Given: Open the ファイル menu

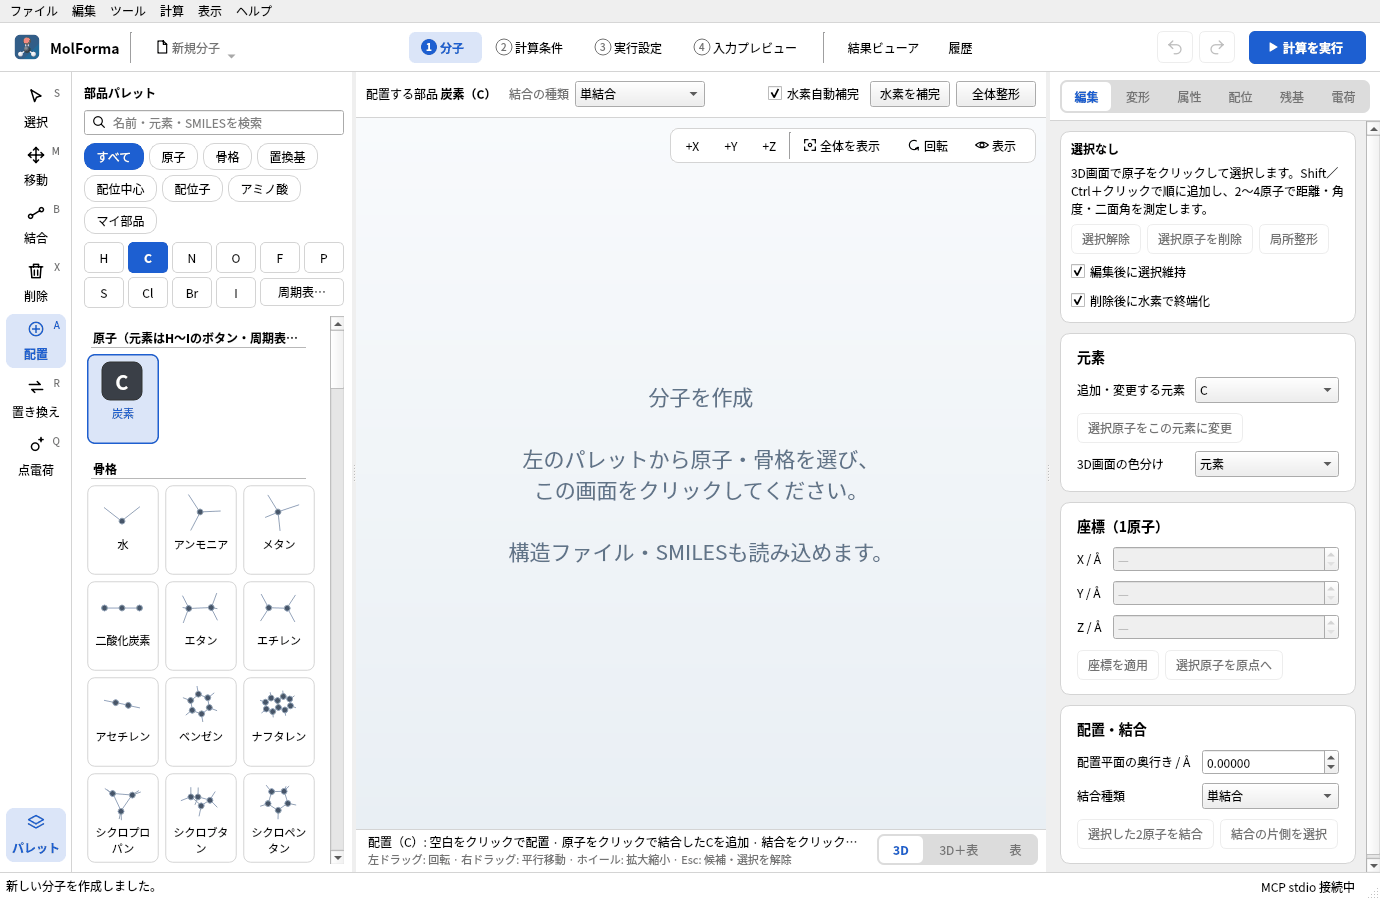Looking at the screenshot, I should 34,11.
